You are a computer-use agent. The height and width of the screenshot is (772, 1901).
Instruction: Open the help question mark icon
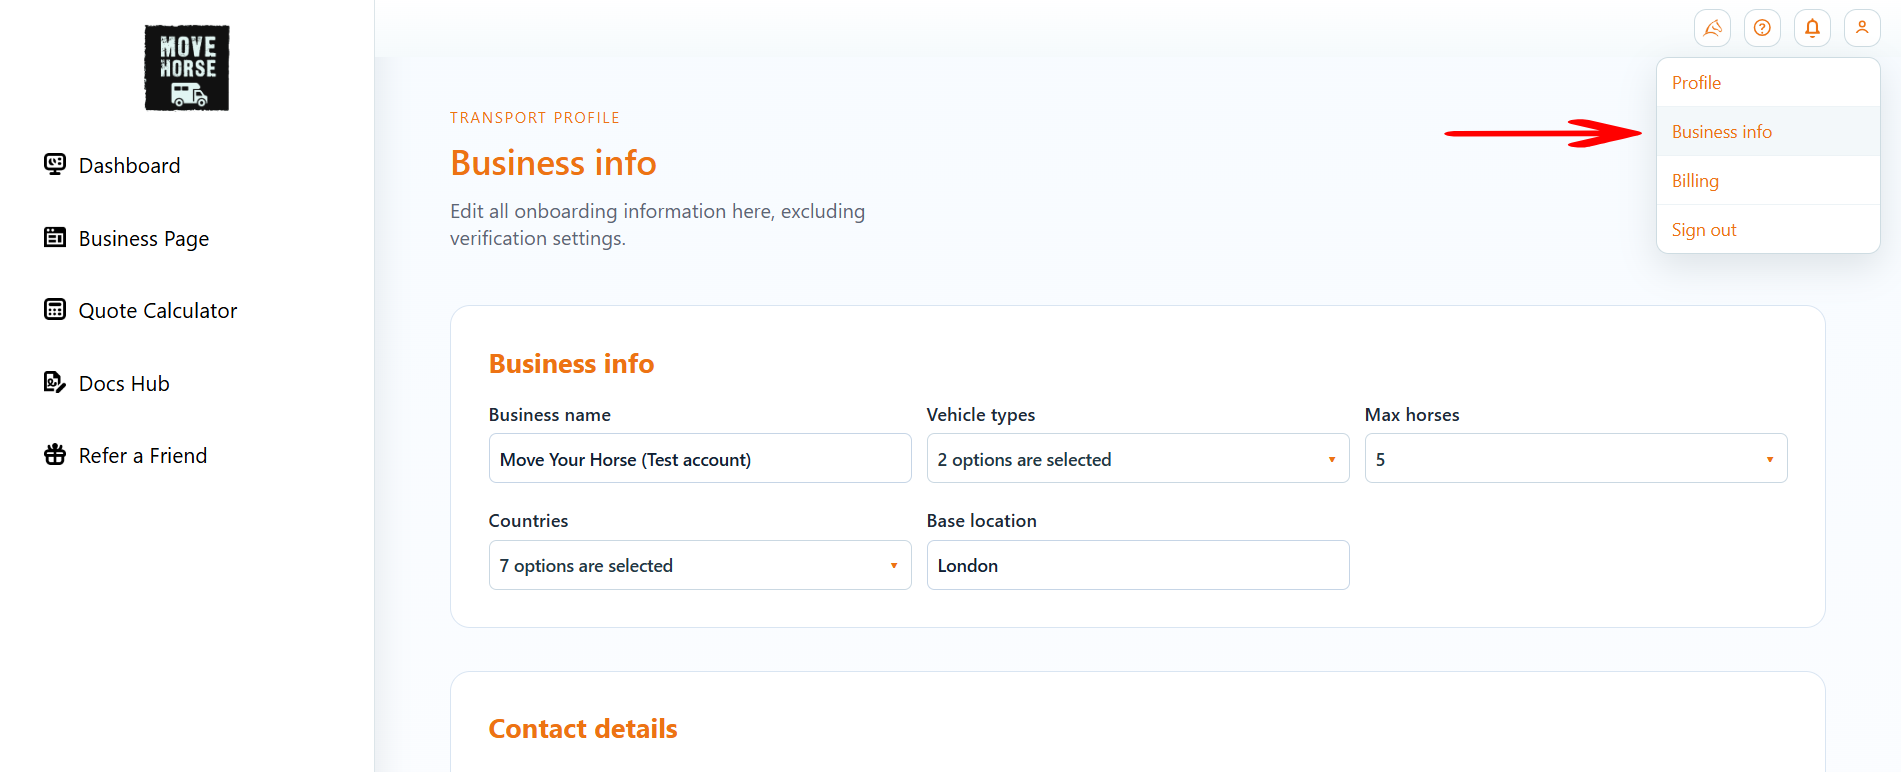tap(1762, 28)
